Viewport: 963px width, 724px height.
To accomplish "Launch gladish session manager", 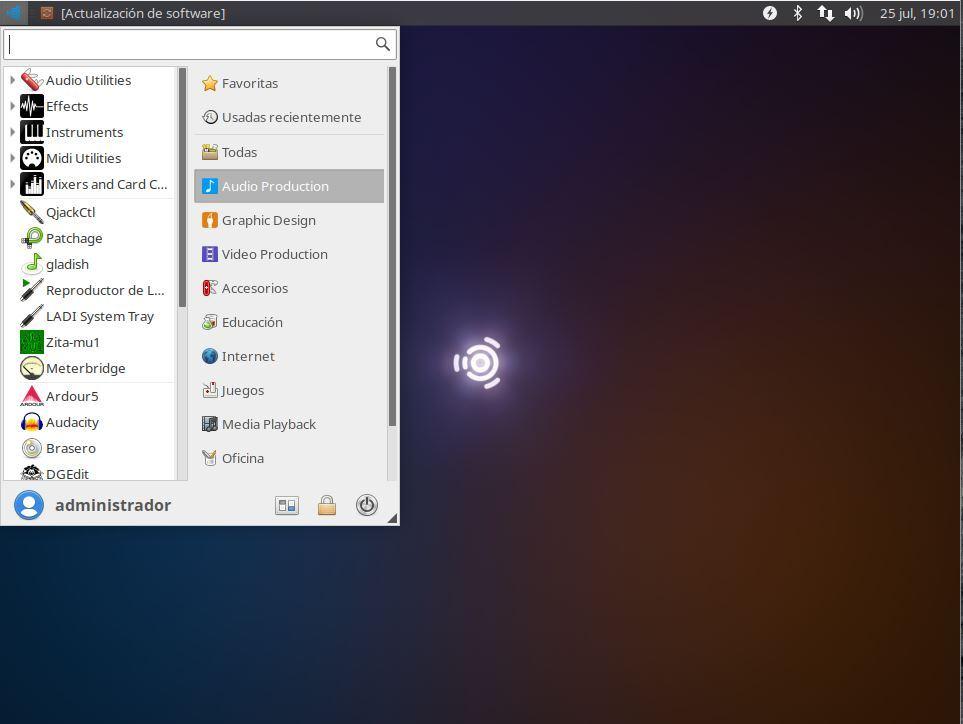I will click(x=67, y=264).
